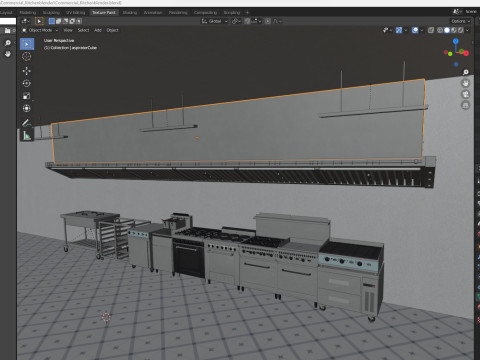This screenshot has height=360, width=480.
Task: Switch to the Shading workspace tab
Action: point(130,12)
